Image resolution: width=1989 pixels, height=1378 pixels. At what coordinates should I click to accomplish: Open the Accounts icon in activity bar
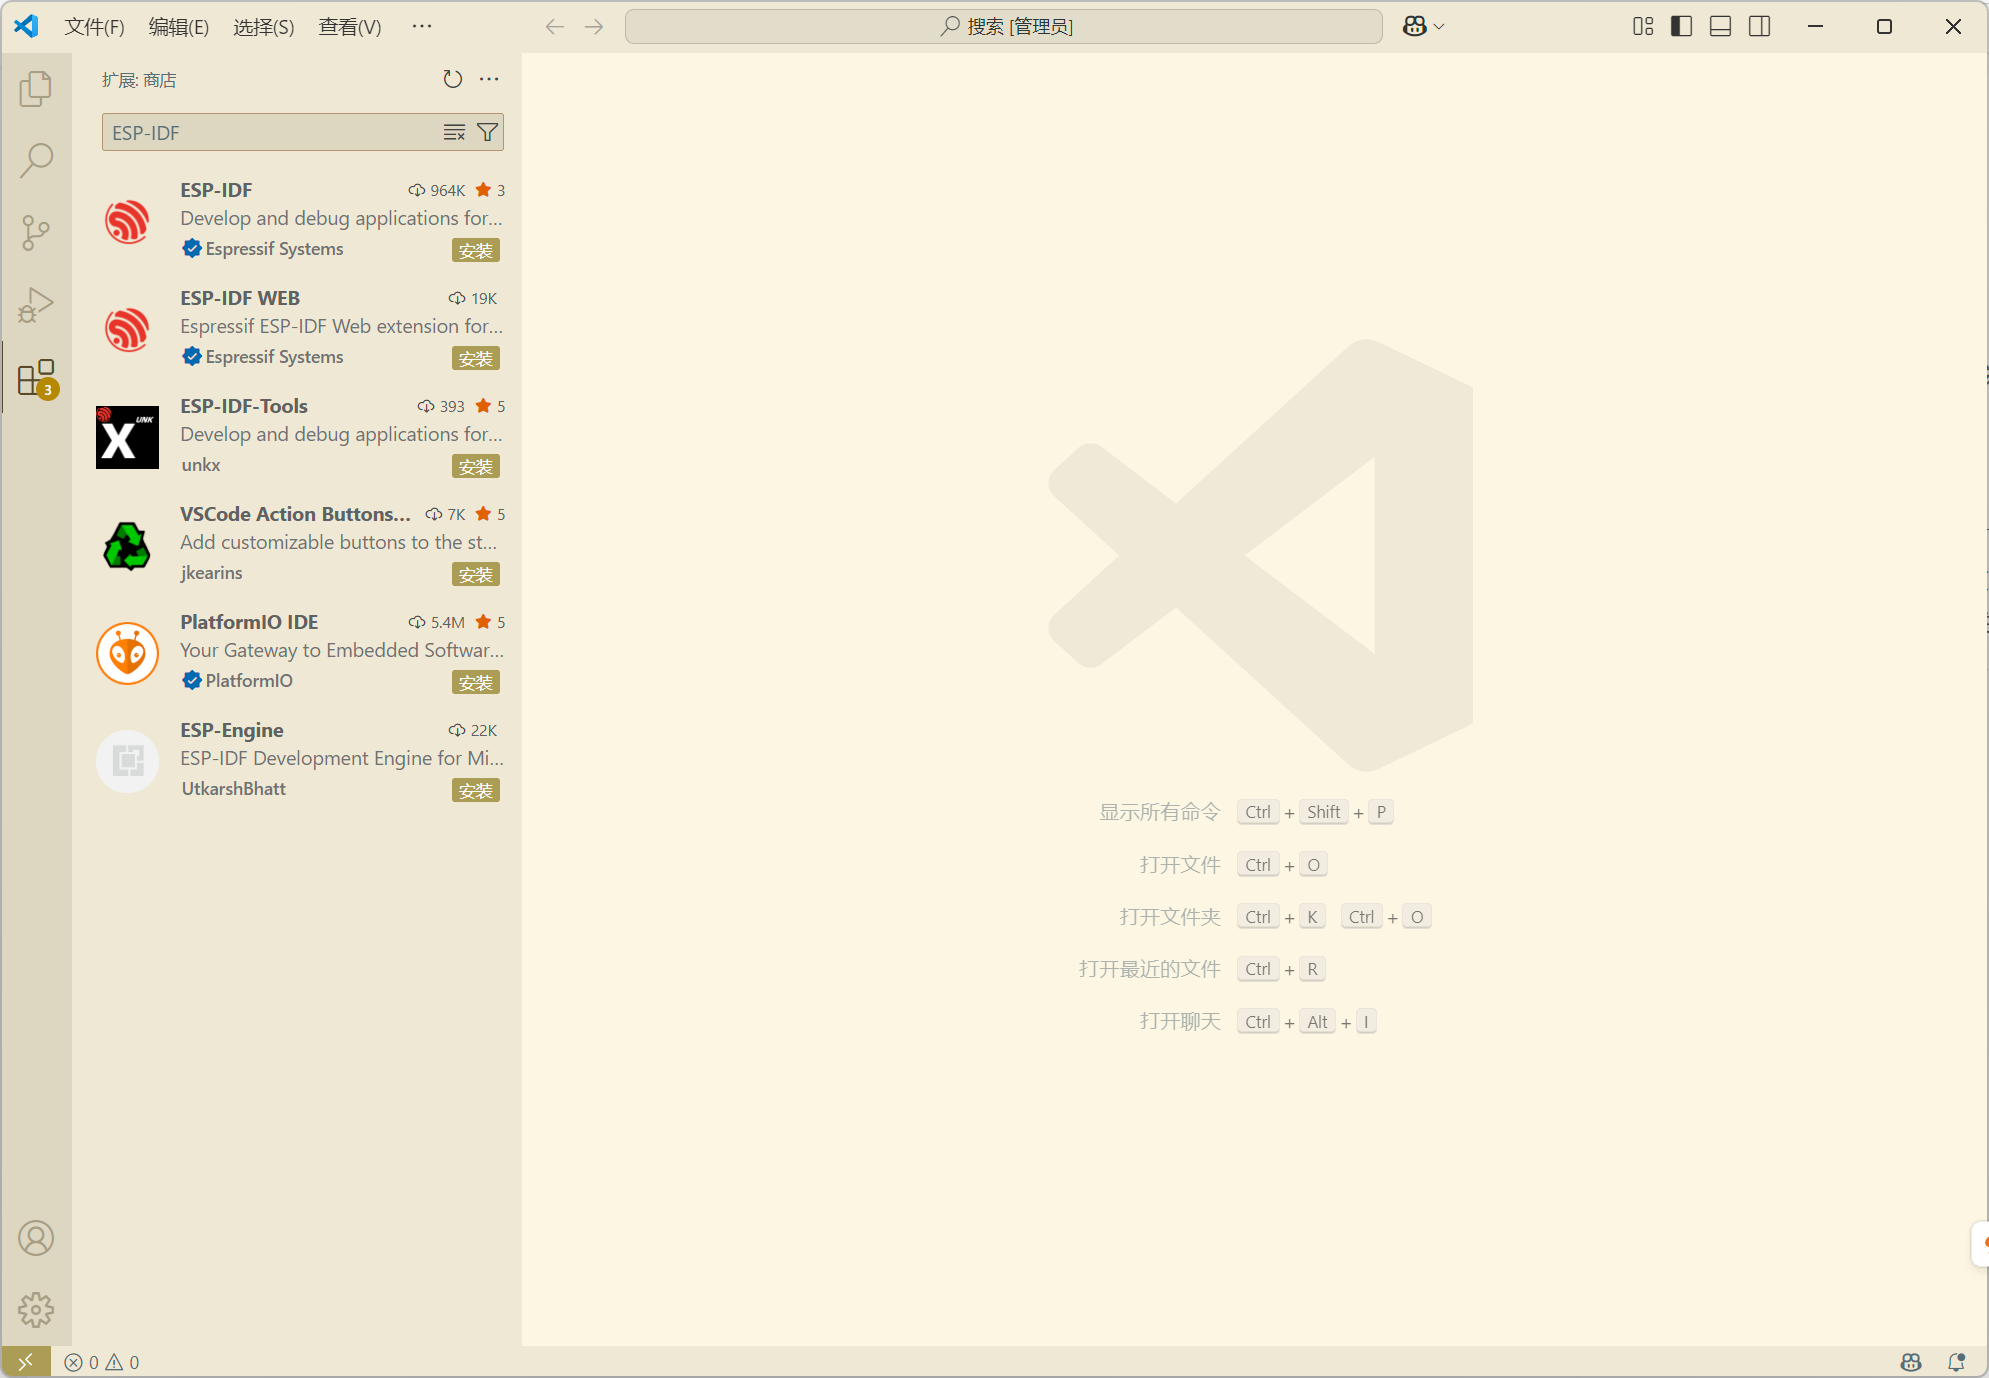(36, 1238)
